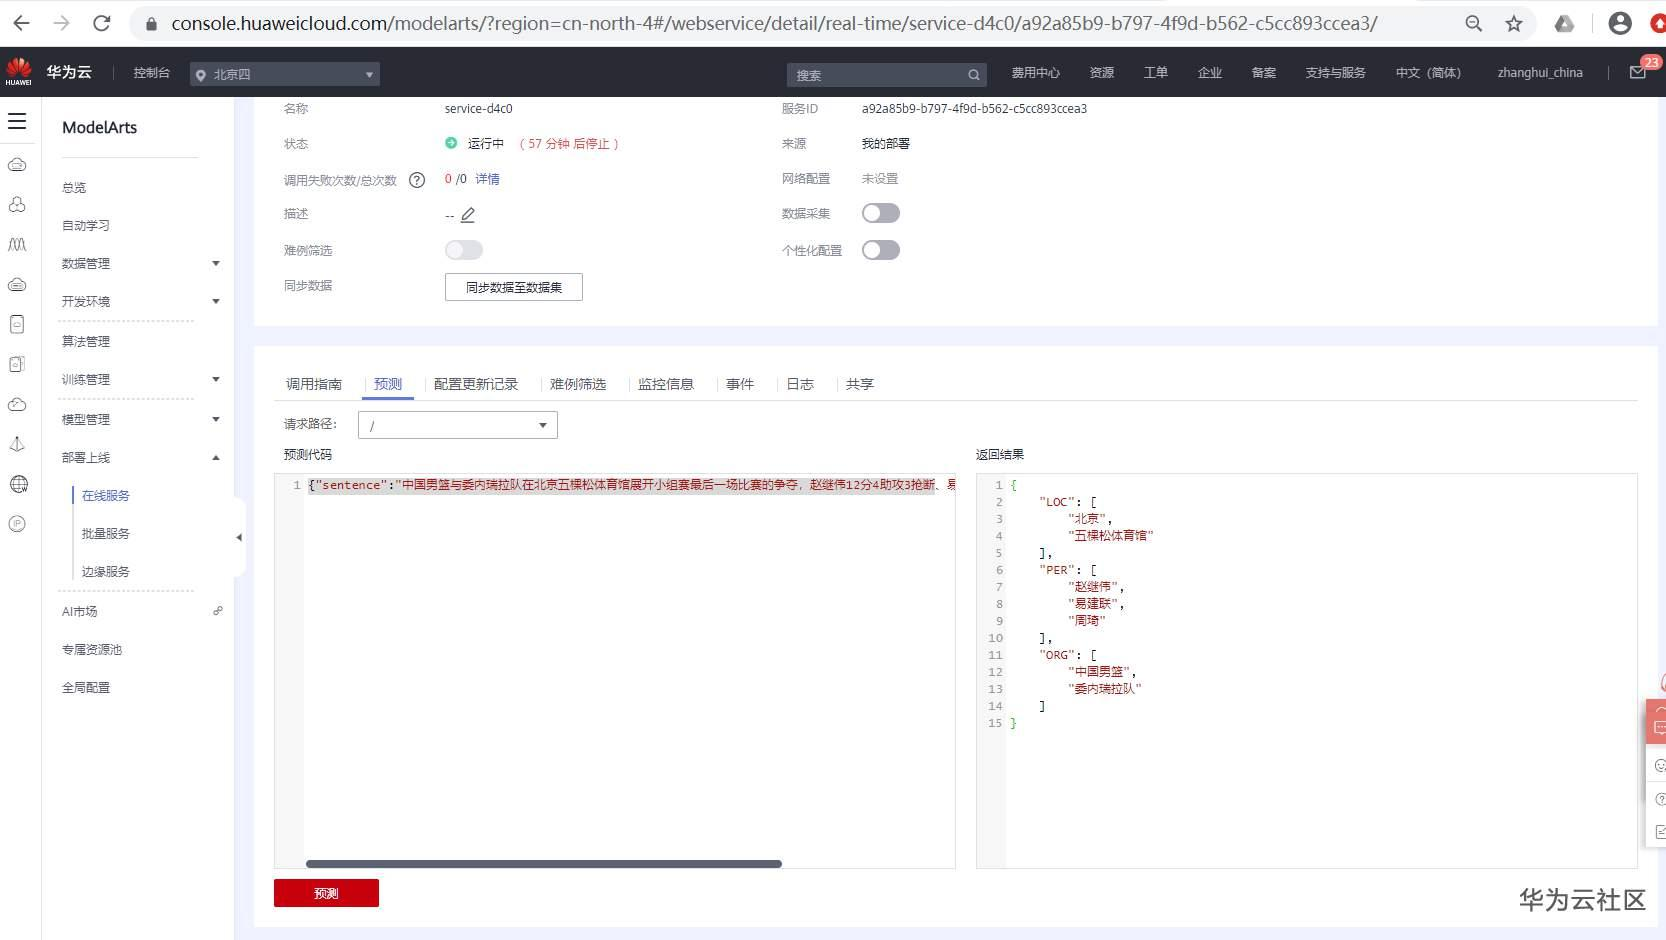1666x940 pixels.
Task: Open 算法管理 in the sidebar
Action: coord(86,341)
